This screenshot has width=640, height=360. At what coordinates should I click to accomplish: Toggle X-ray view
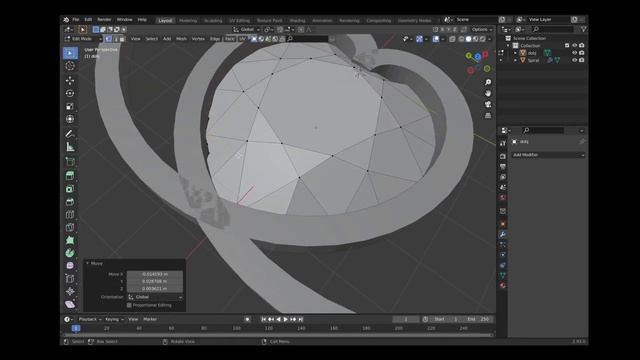click(452, 39)
